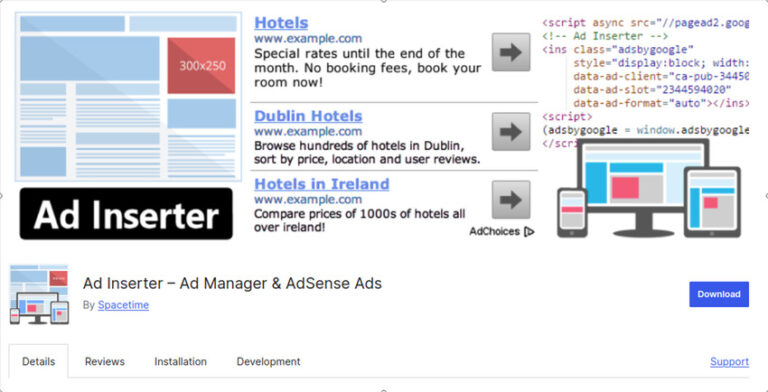Click the black Ad Inserter logo banner
Screen dimensions: 768x392
pos(126,214)
